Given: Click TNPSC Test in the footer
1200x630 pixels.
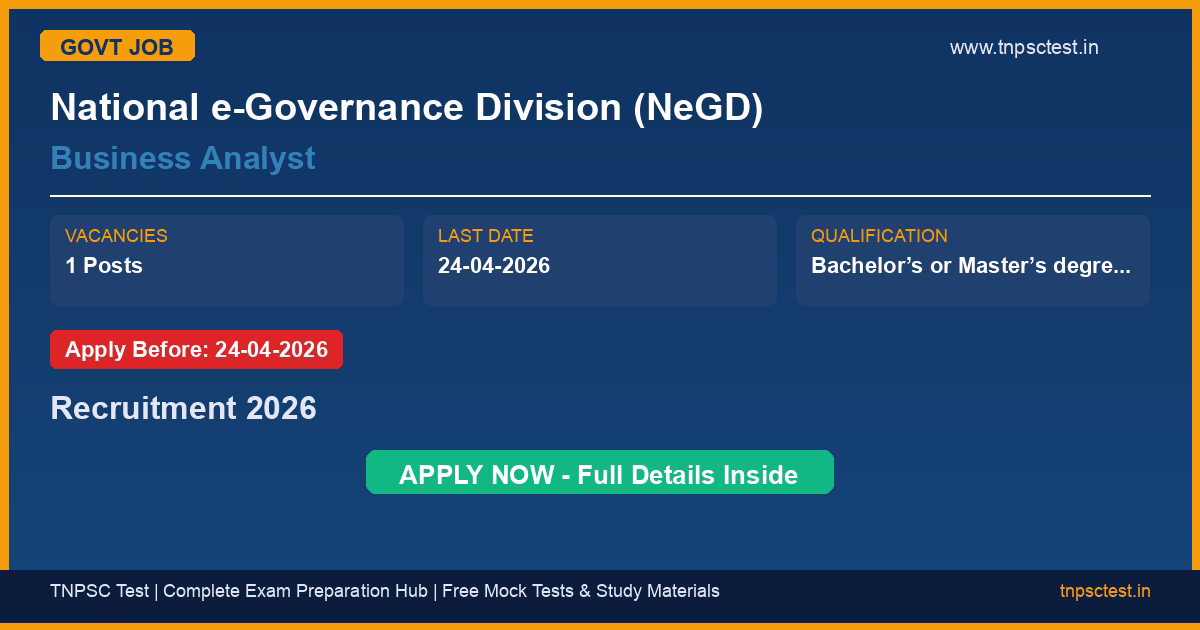Looking at the screenshot, I should click(x=99, y=591).
